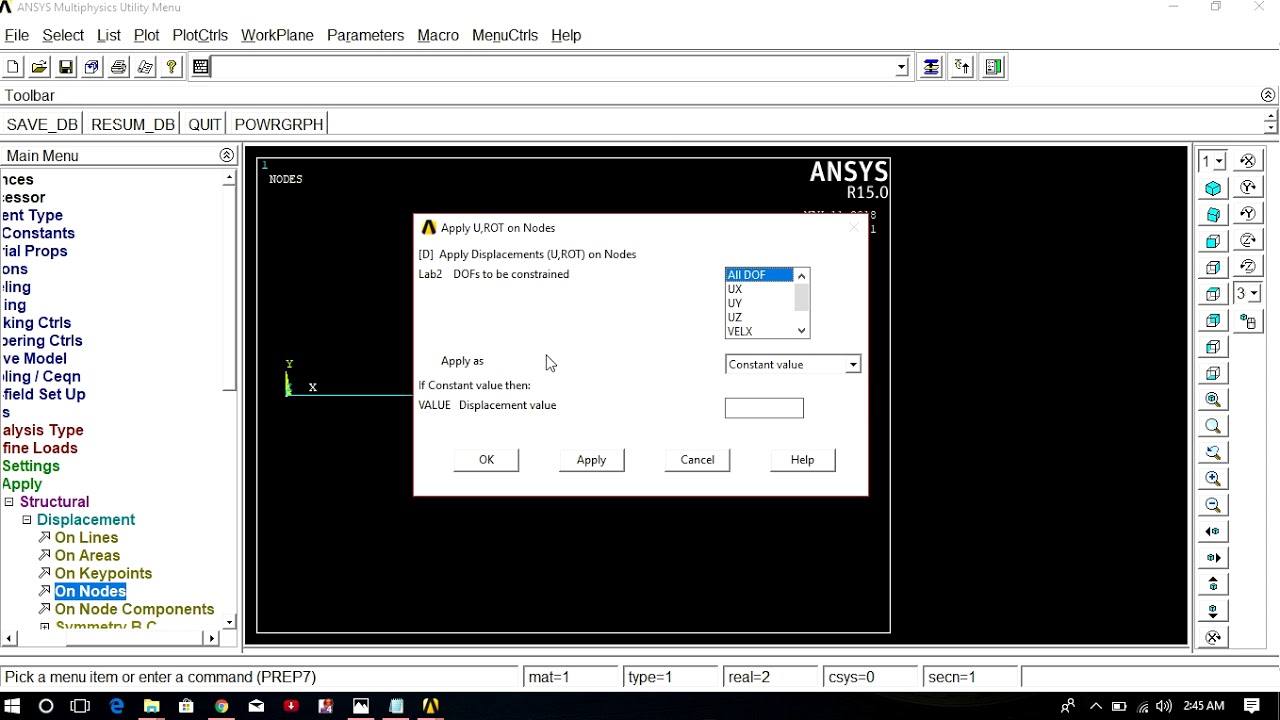Click the Pan Model Up icon
Viewport: 1280px width, 720px height.
coord(1213,585)
